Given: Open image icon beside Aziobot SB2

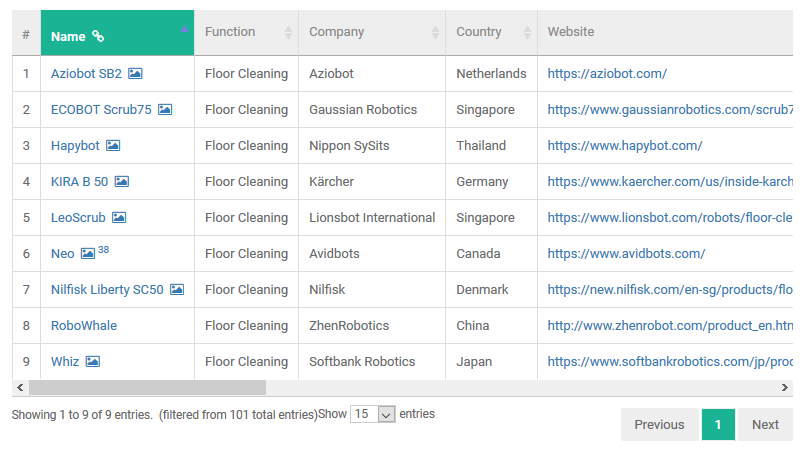Looking at the screenshot, I should [135, 74].
